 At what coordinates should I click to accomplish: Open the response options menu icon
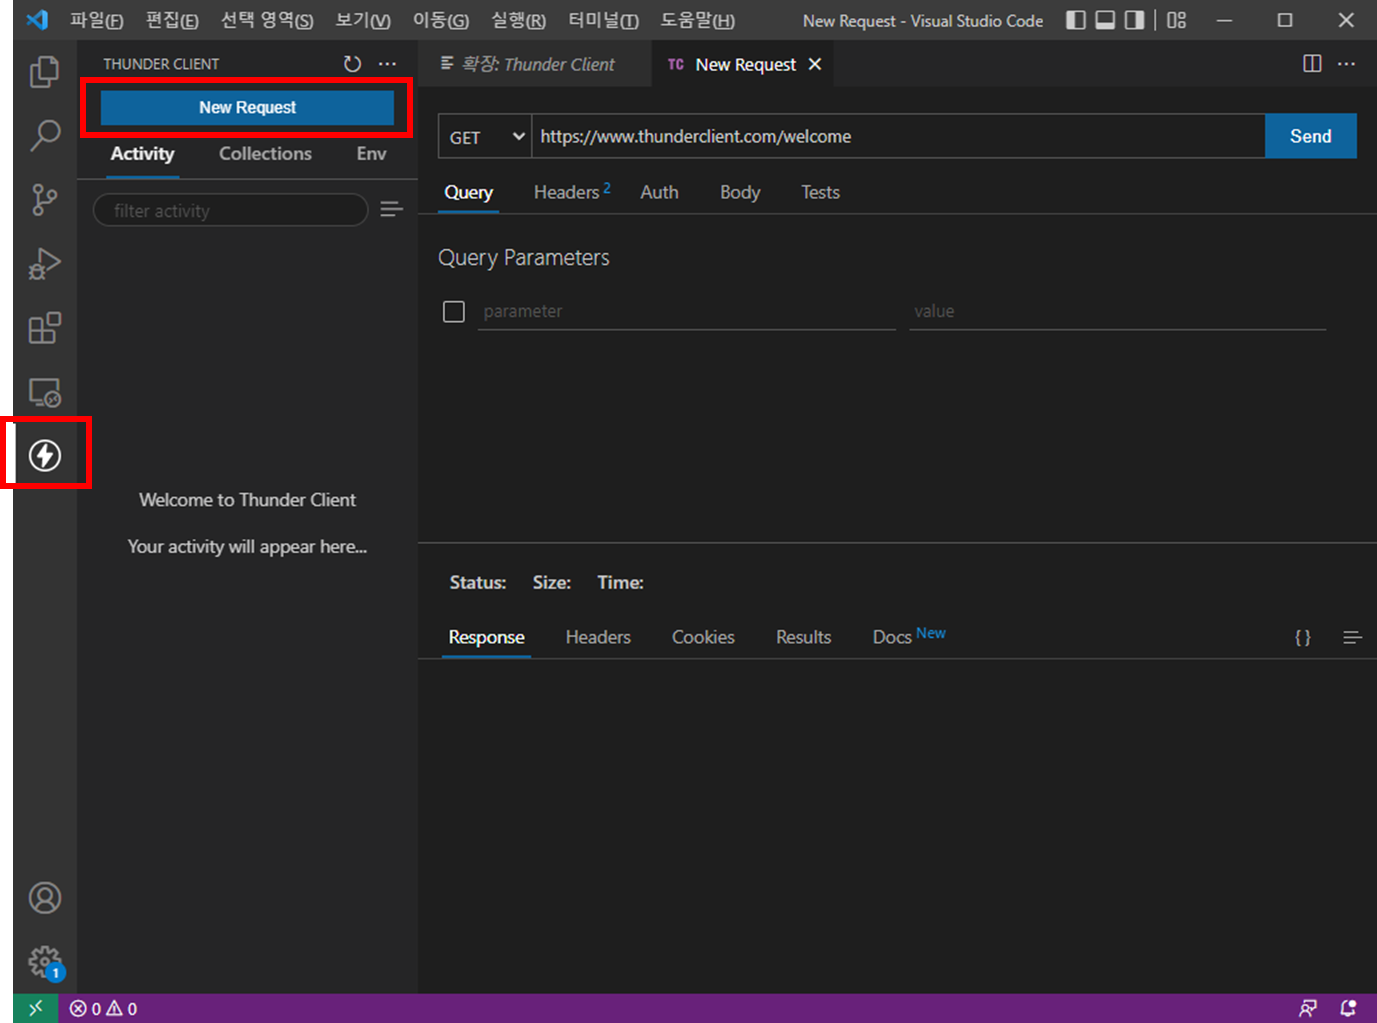pyautogui.click(x=1352, y=637)
